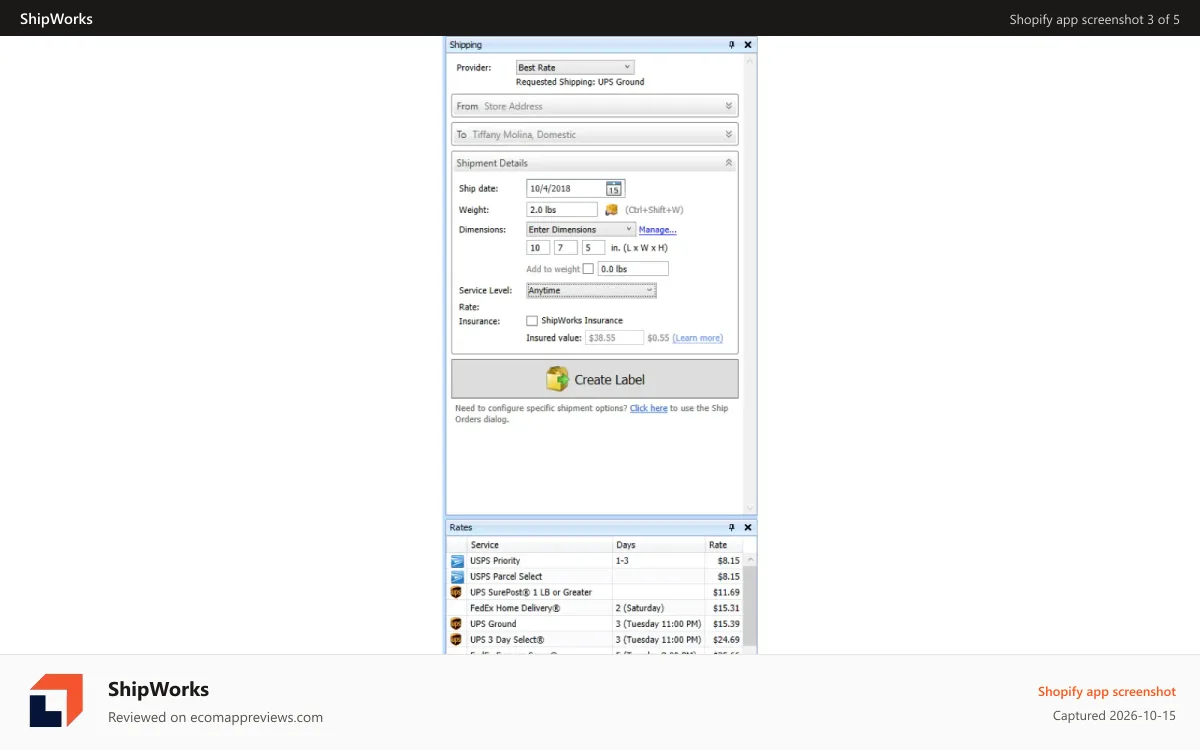The image size is (1200, 750).
Task: Click the Shipping panel scroll-down arrow
Action: point(750,508)
